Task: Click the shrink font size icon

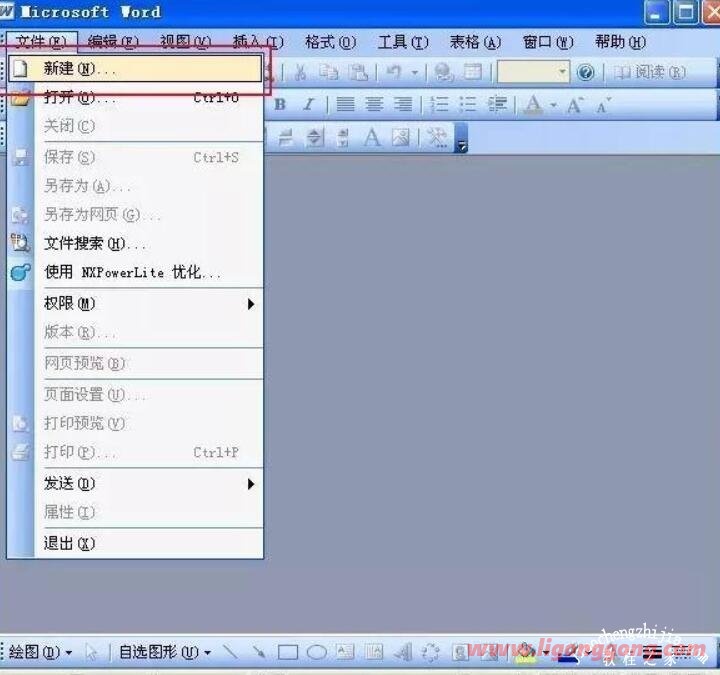Action: 603,105
